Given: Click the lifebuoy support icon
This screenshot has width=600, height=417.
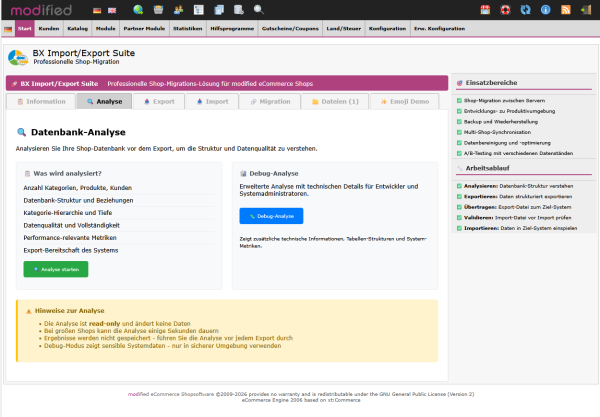Looking at the screenshot, I should tap(507, 10).
